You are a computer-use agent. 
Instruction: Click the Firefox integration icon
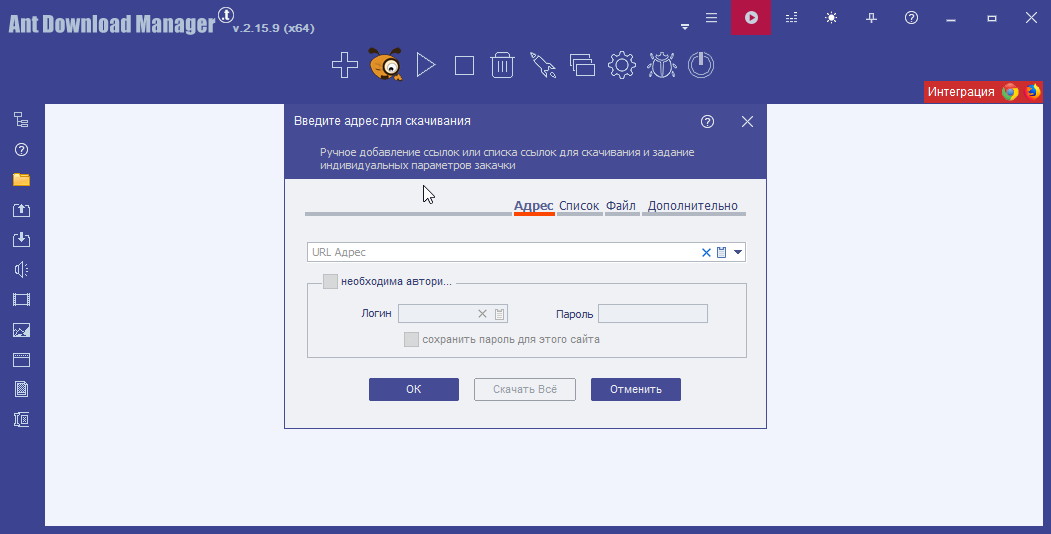tap(1033, 91)
